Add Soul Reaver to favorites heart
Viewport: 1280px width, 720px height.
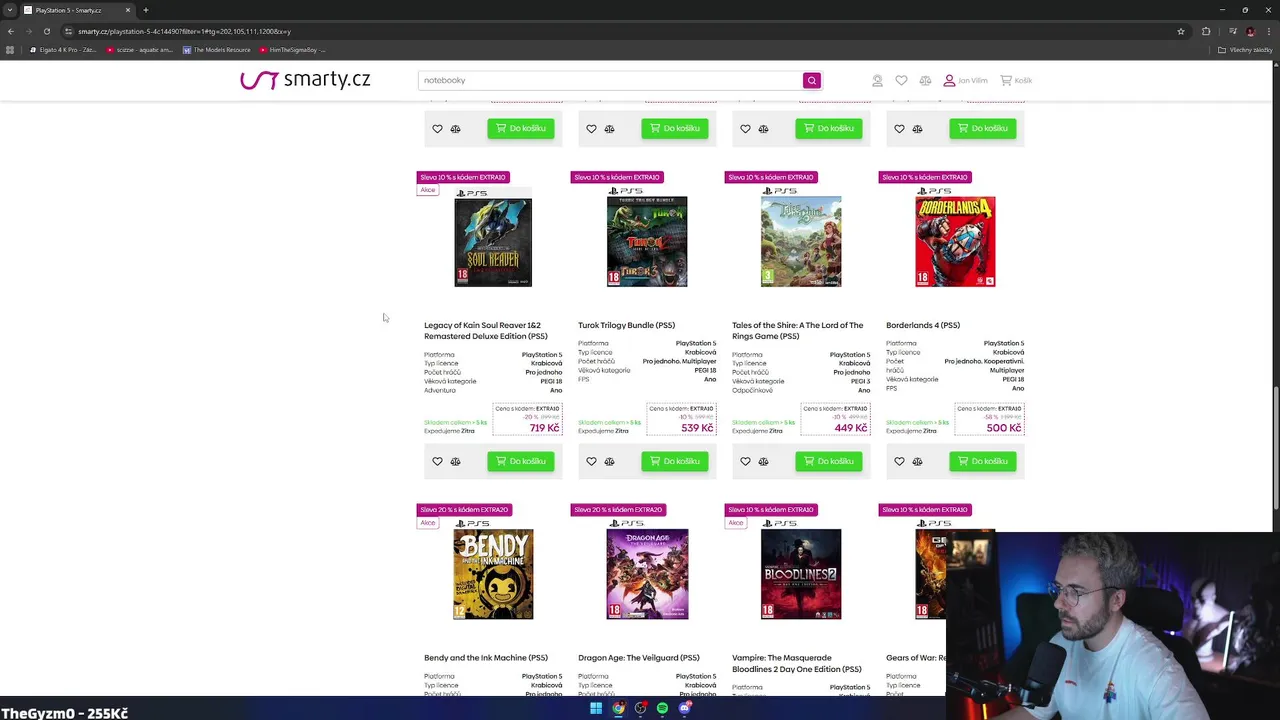tap(437, 461)
